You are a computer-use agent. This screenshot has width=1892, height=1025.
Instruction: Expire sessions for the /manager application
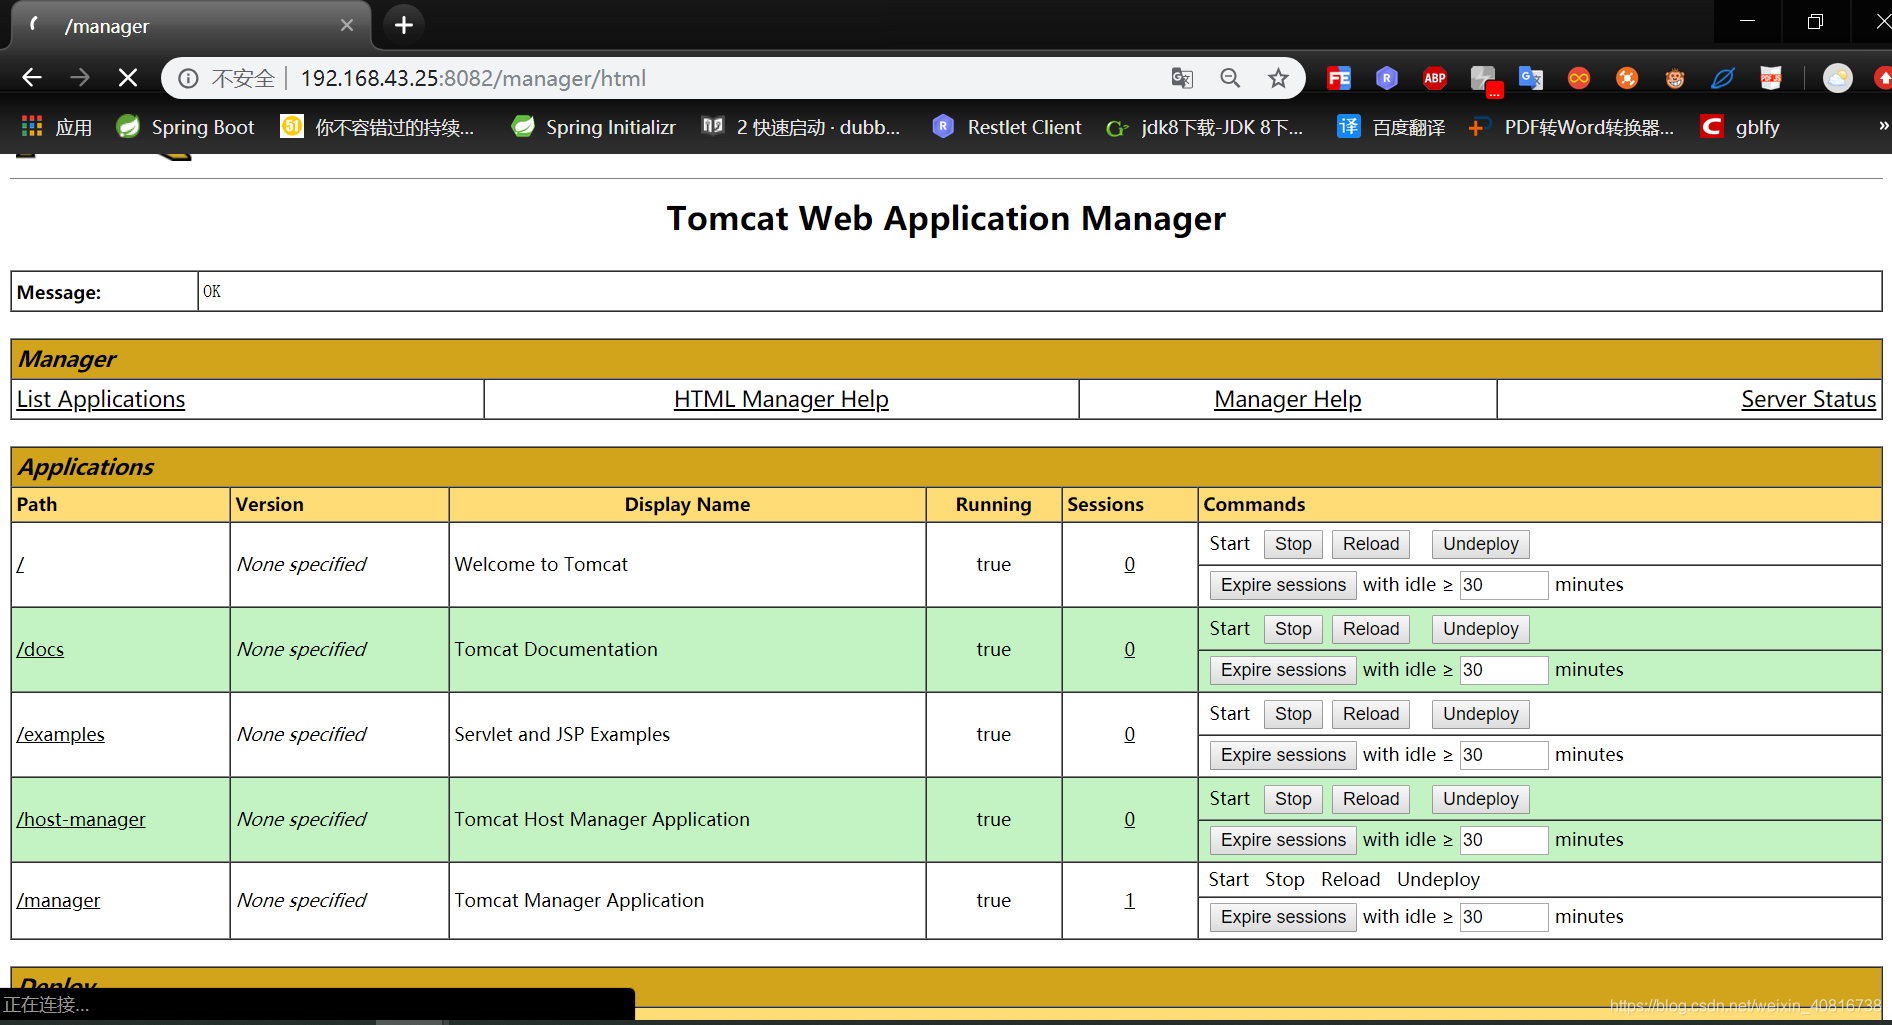(1283, 917)
